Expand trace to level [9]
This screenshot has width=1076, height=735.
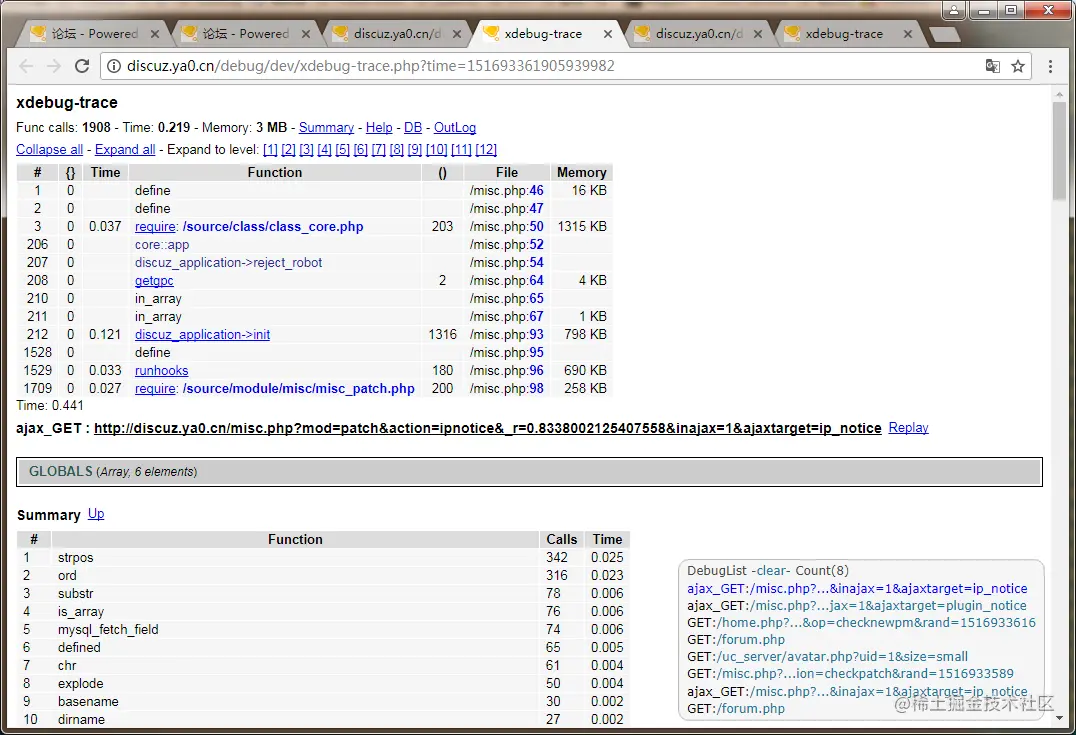pyautogui.click(x=414, y=150)
